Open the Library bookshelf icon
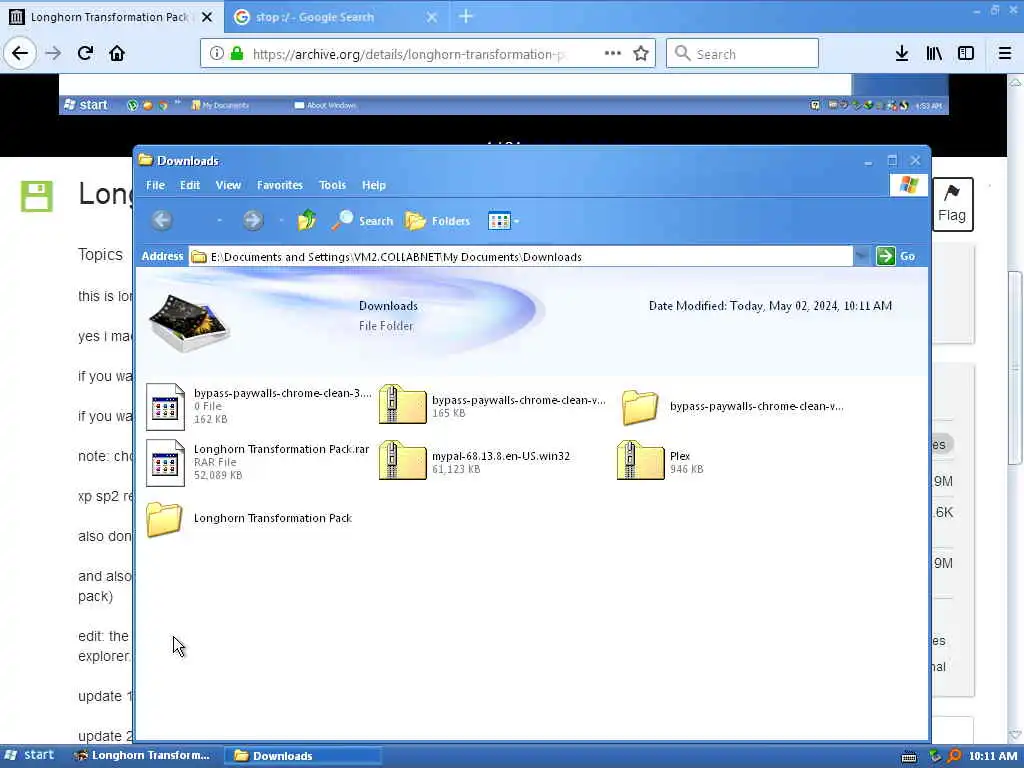 pos(934,54)
